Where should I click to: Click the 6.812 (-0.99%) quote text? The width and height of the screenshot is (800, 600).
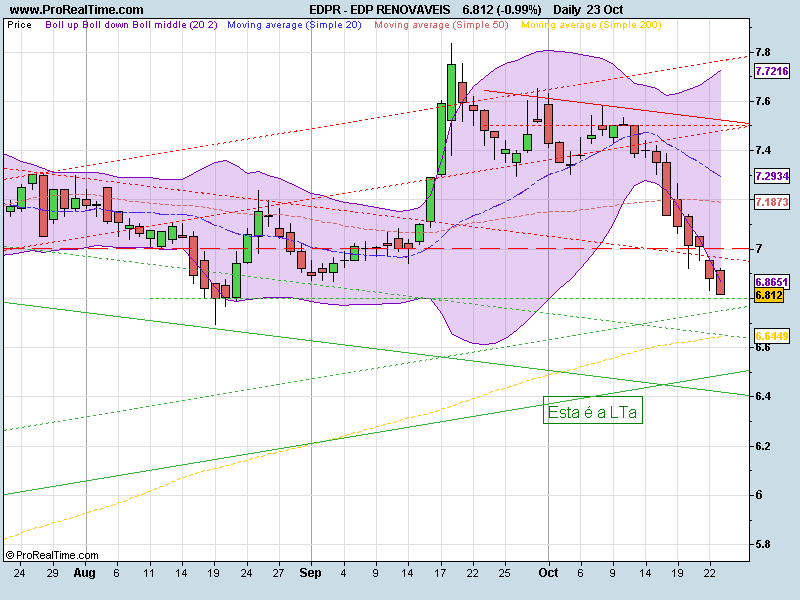tap(502, 10)
